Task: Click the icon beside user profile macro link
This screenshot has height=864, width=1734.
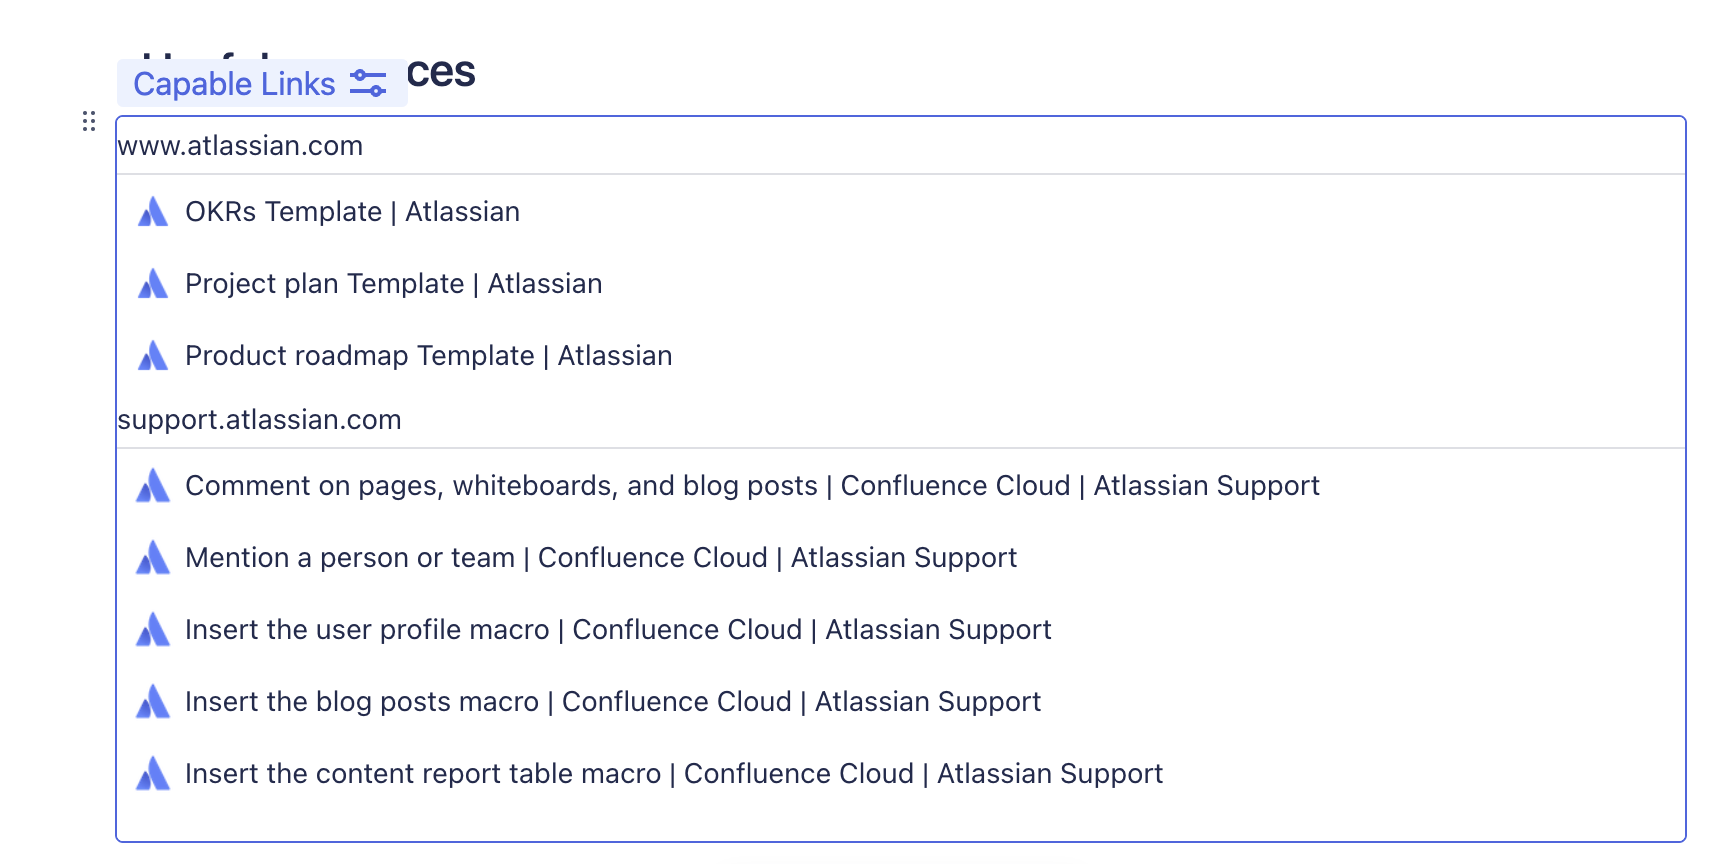Action: [153, 630]
